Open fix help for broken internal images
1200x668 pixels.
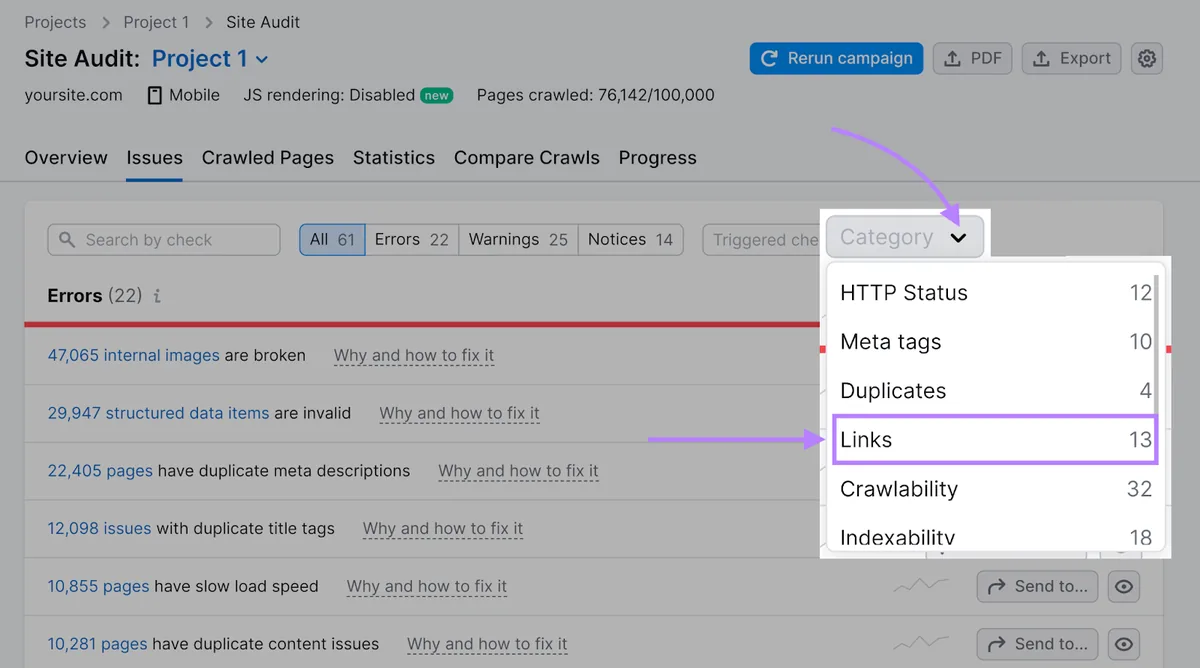(414, 355)
